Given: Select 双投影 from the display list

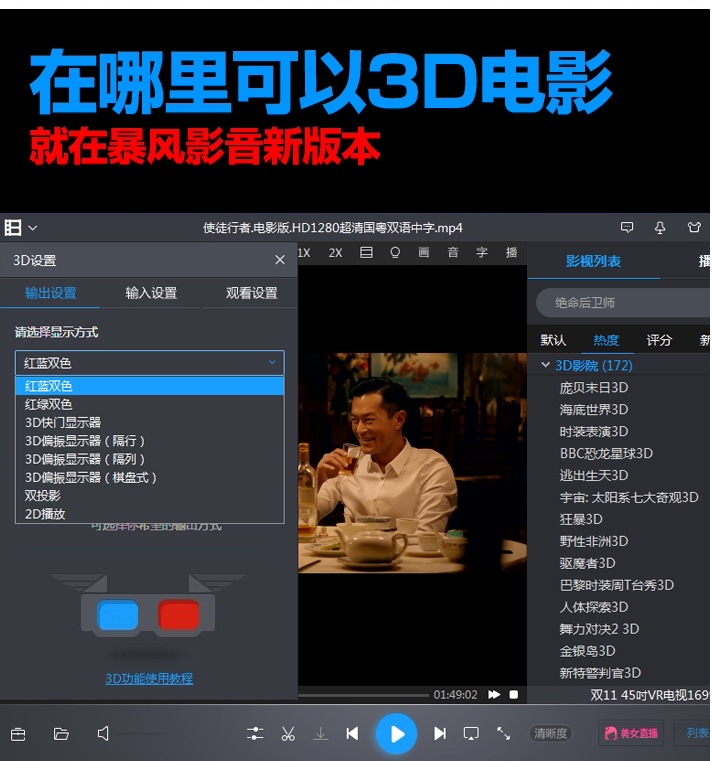Looking at the screenshot, I should 43,496.
